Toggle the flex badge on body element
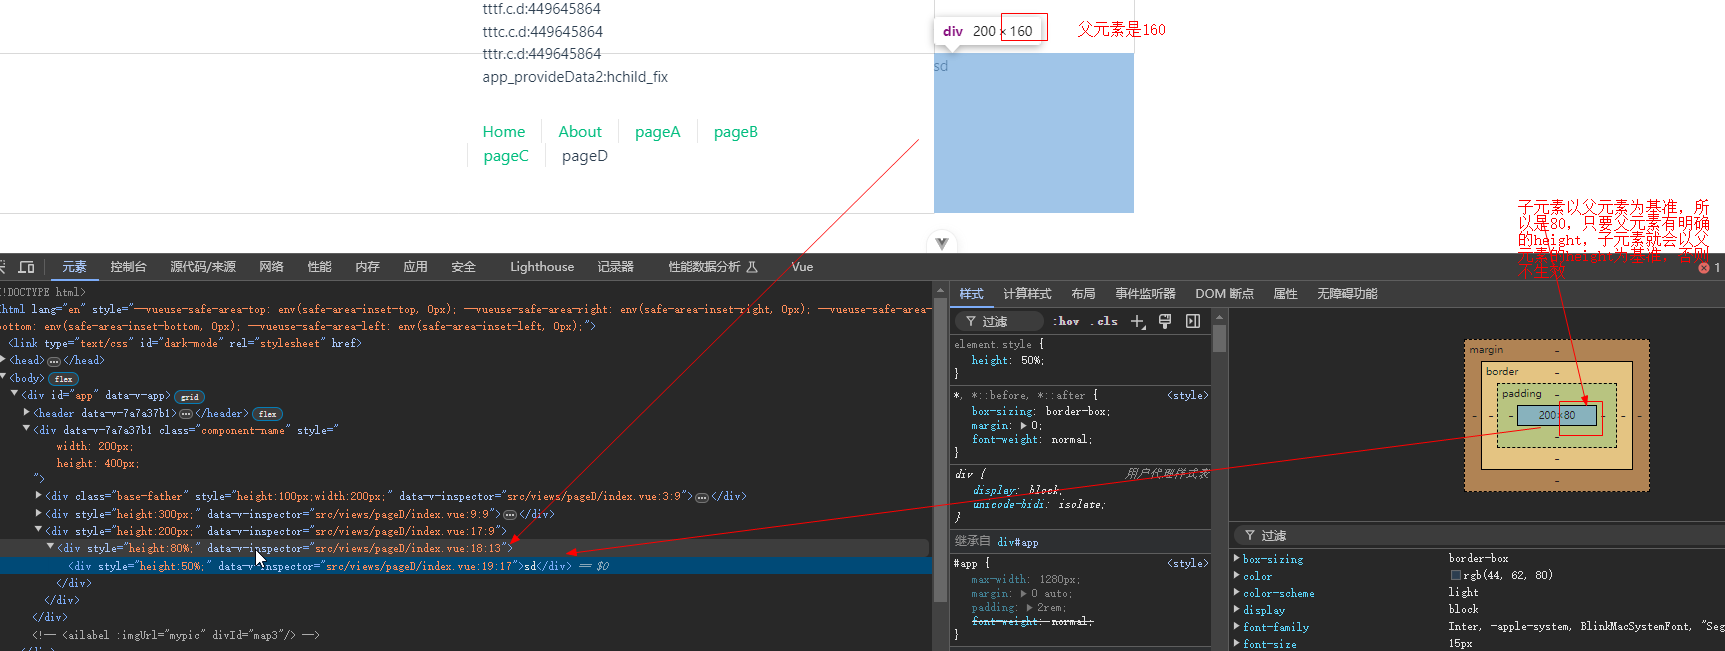The width and height of the screenshot is (1725, 651). pos(64,379)
